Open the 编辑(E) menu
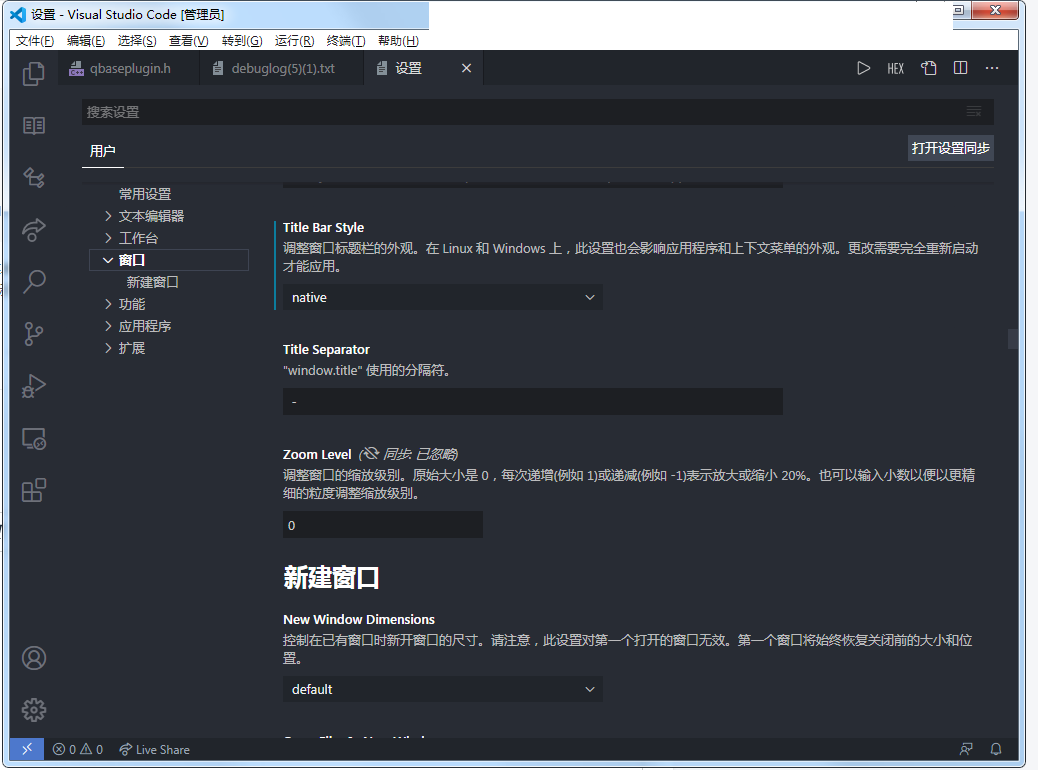 tap(85, 41)
